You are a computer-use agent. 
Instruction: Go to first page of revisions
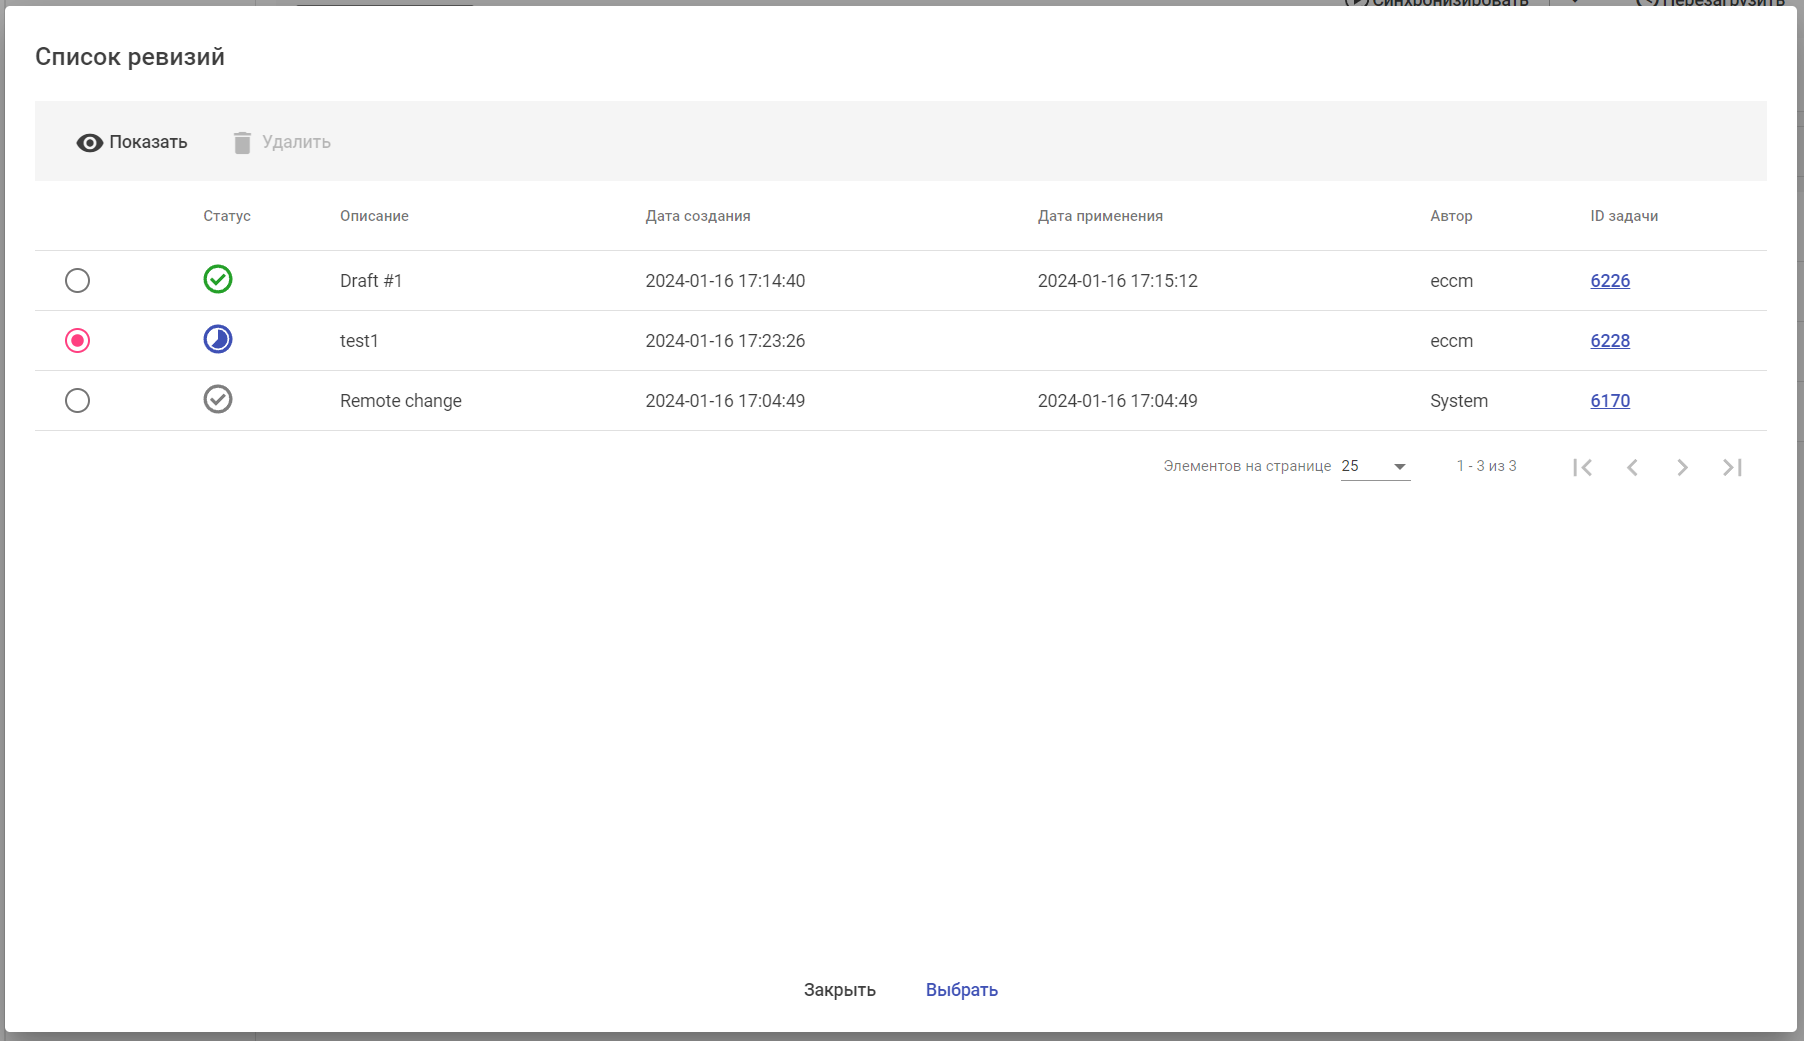click(x=1582, y=467)
